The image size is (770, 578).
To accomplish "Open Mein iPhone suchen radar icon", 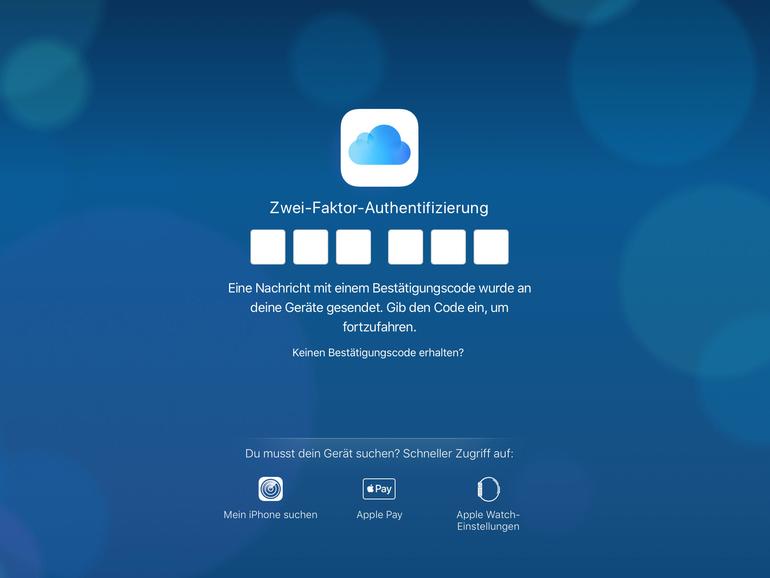I will click(271, 489).
